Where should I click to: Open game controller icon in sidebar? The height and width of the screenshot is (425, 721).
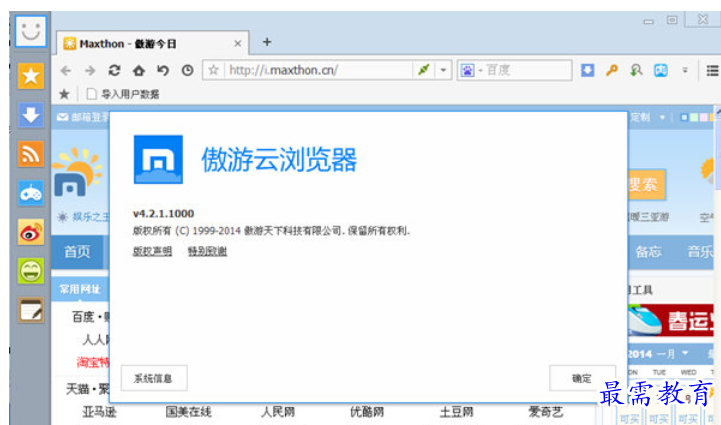(x=31, y=193)
